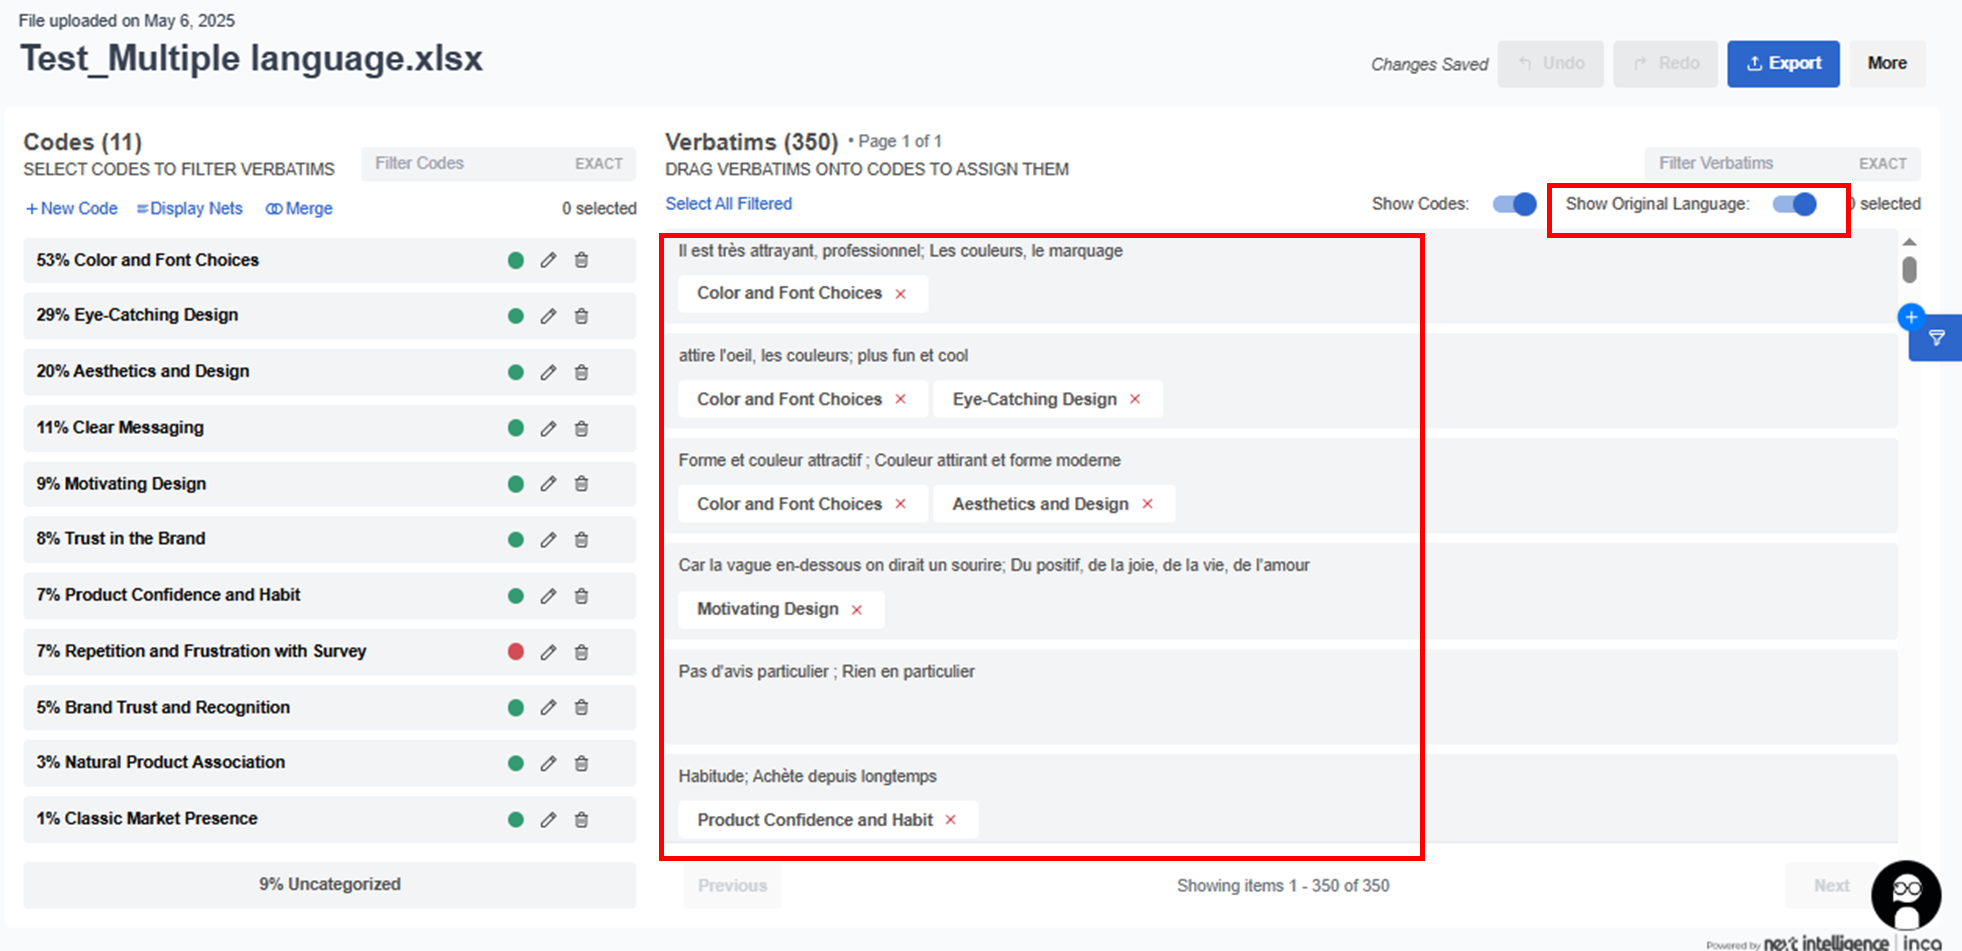Viewport: 1962px width, 951px height.
Task: Click the Merge codes option
Action: pos(299,208)
